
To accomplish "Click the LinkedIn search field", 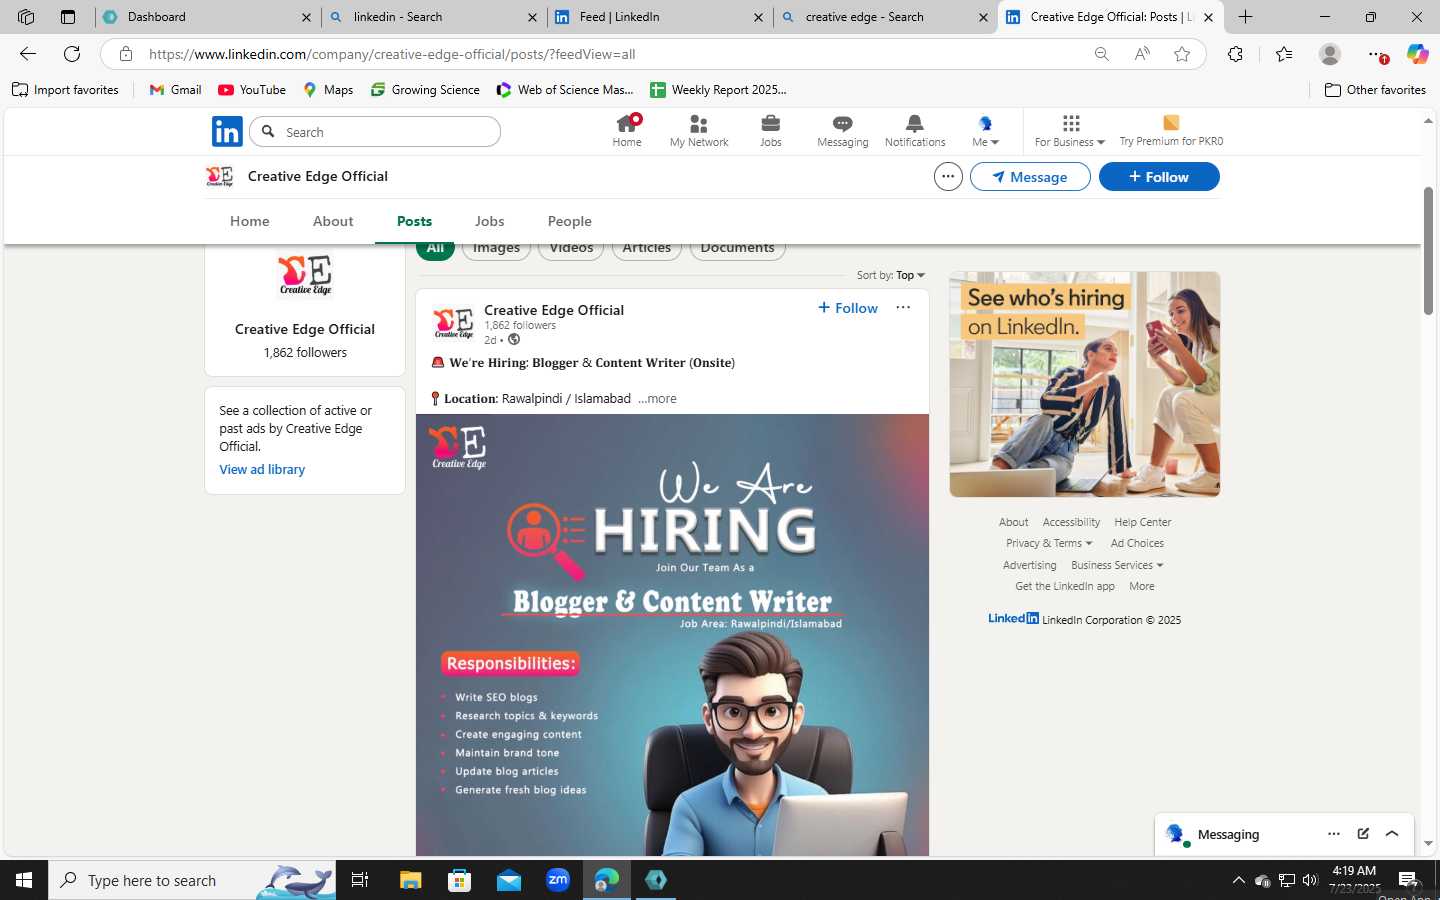I will [375, 132].
